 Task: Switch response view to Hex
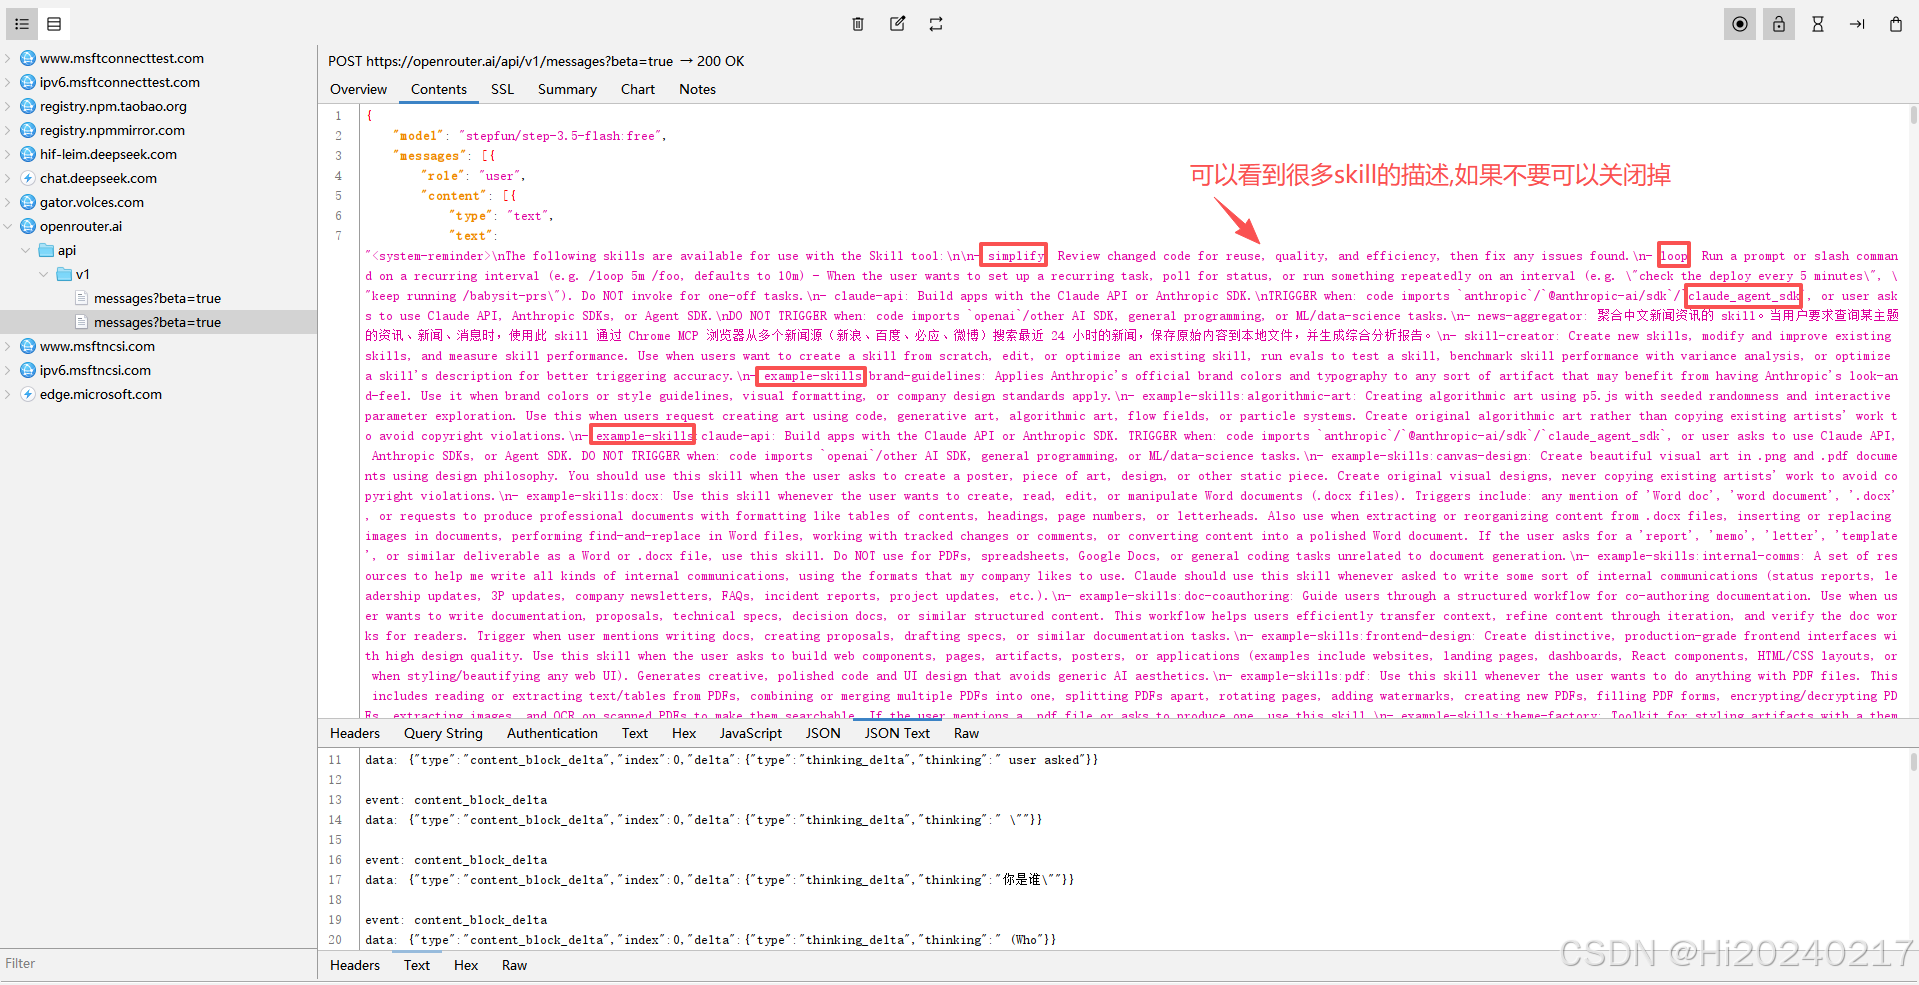click(x=466, y=965)
